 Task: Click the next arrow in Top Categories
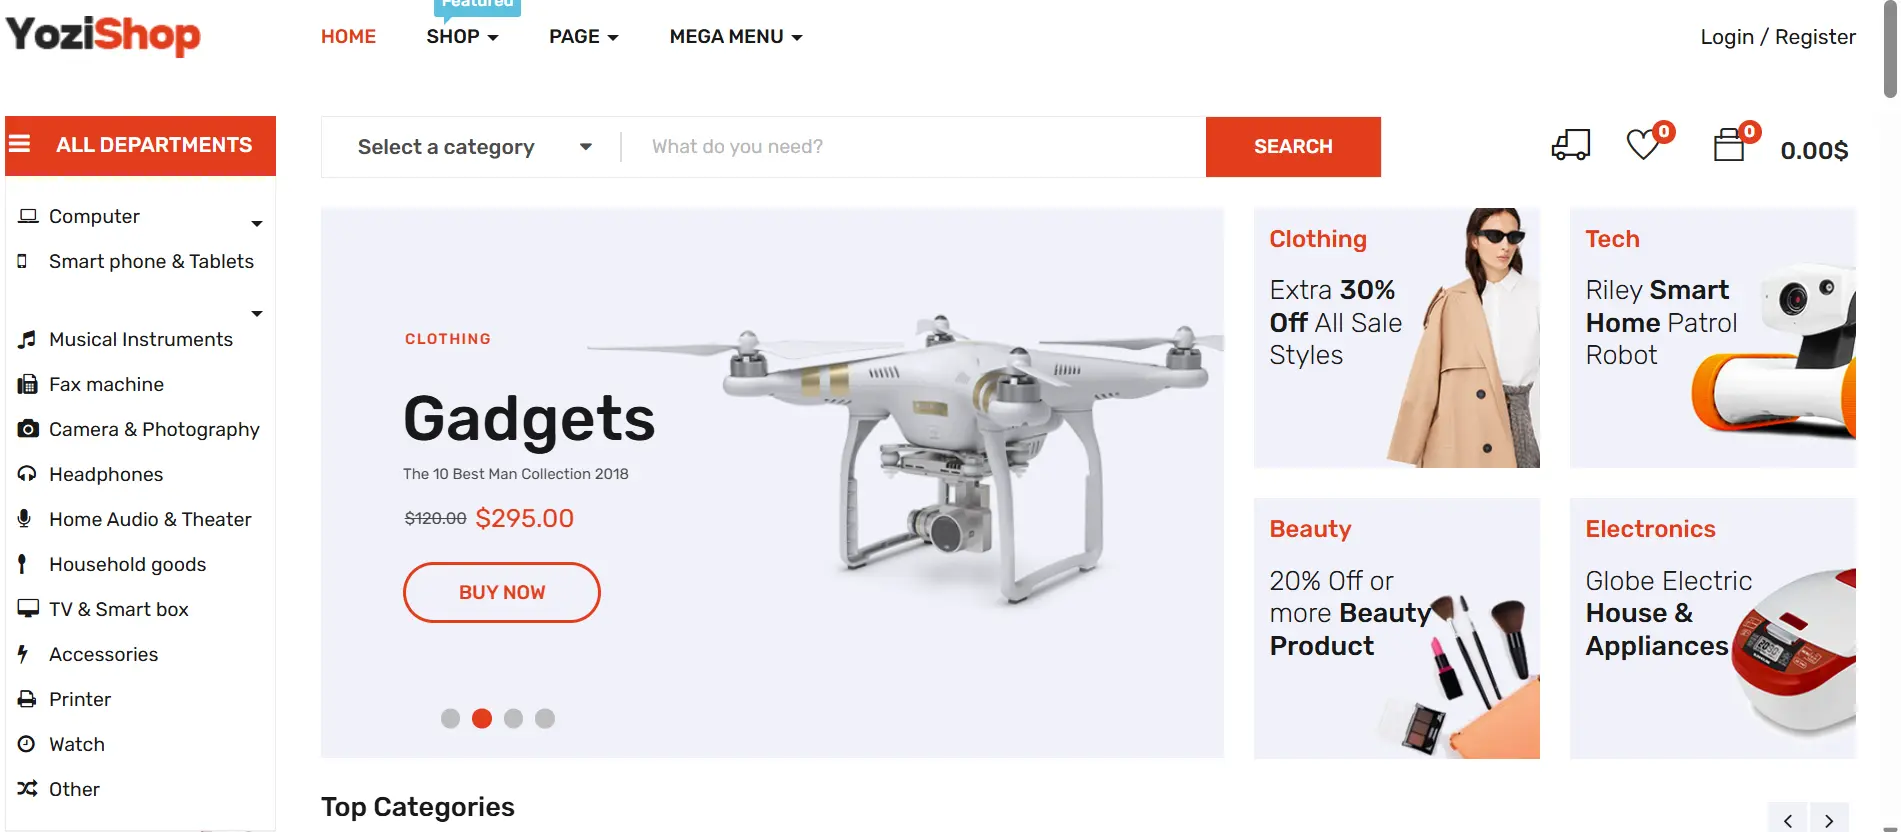(1829, 820)
